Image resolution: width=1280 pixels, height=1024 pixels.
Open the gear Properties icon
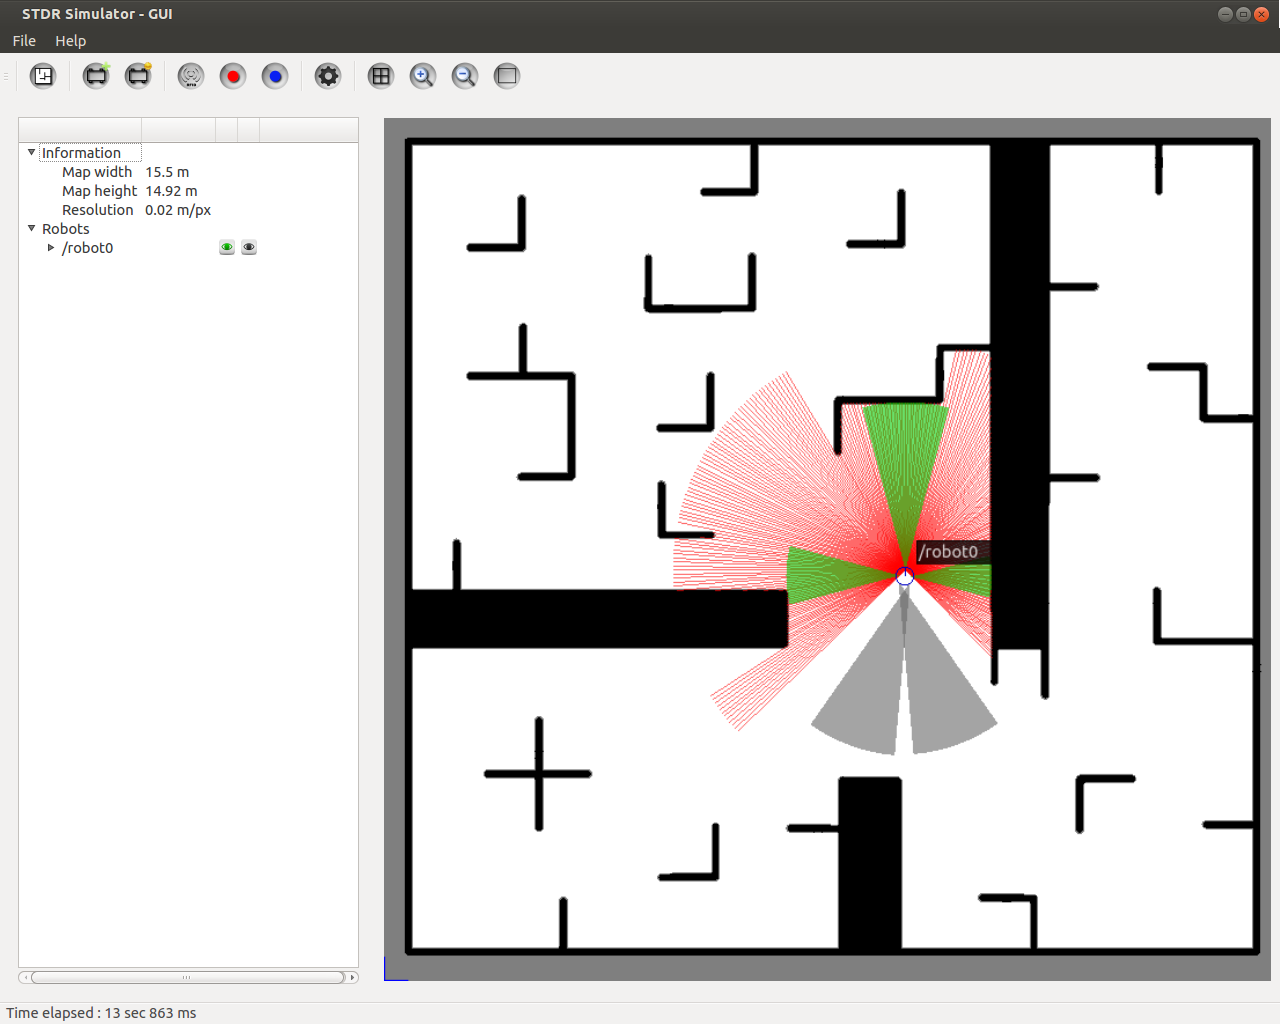coord(328,76)
